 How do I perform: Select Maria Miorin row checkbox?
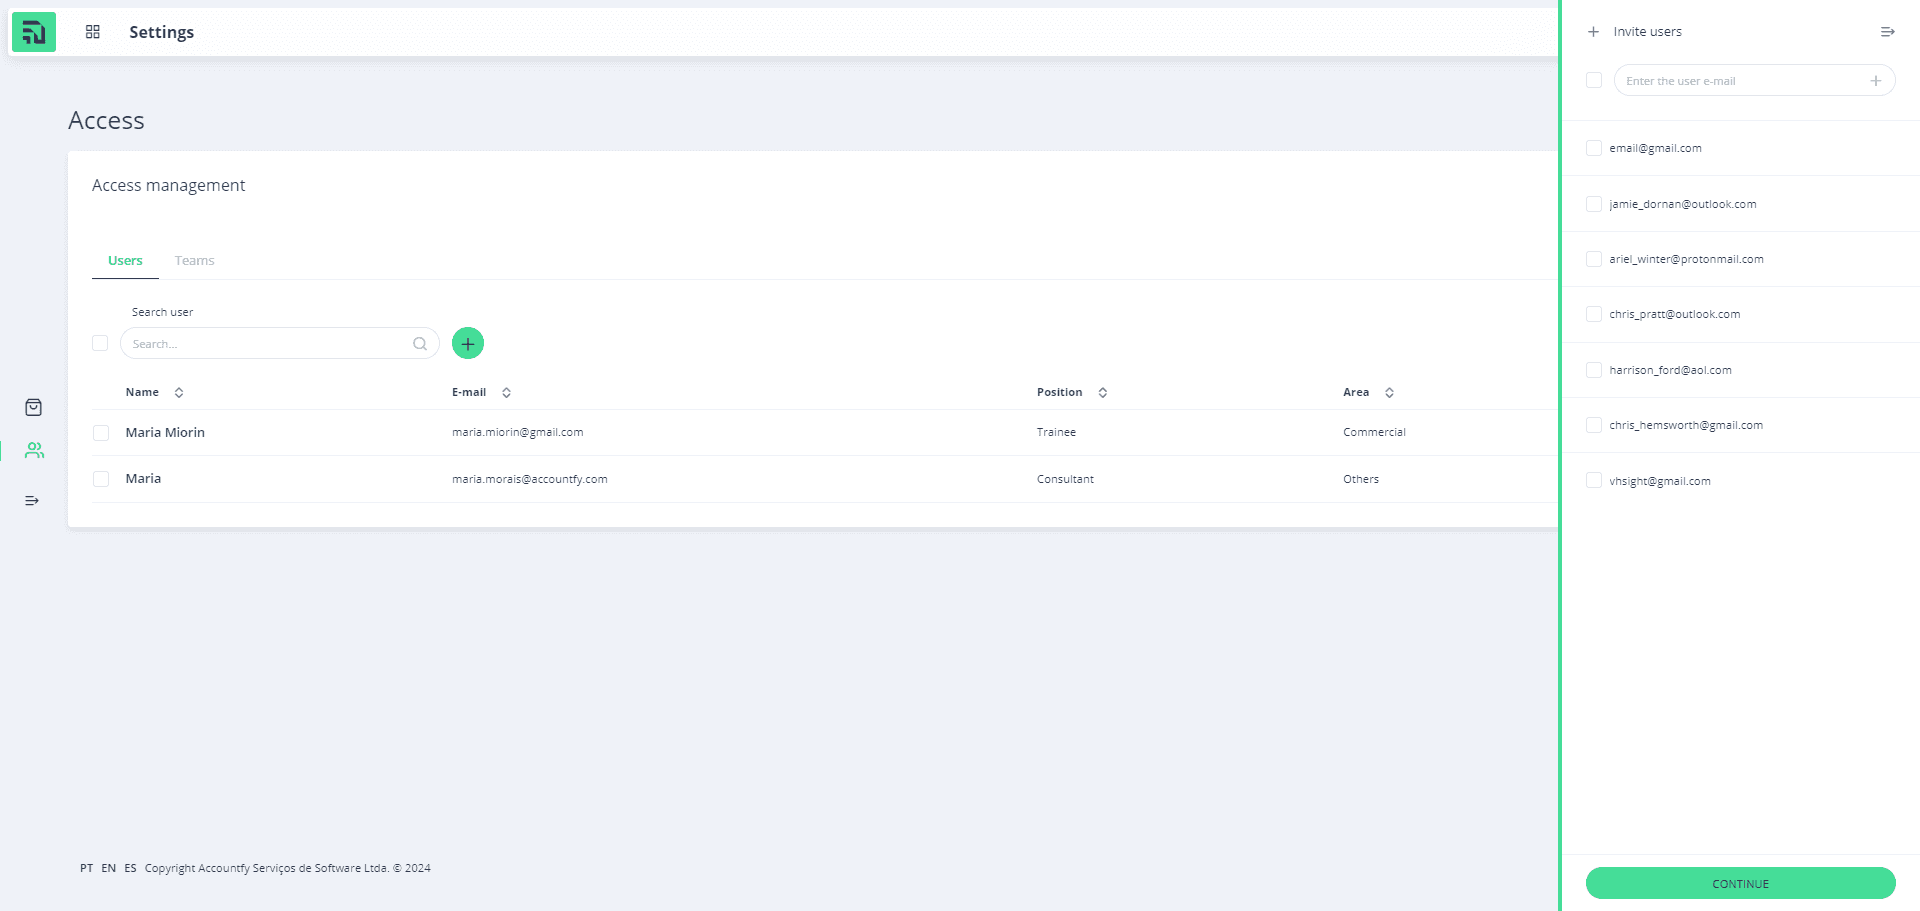coord(101,433)
